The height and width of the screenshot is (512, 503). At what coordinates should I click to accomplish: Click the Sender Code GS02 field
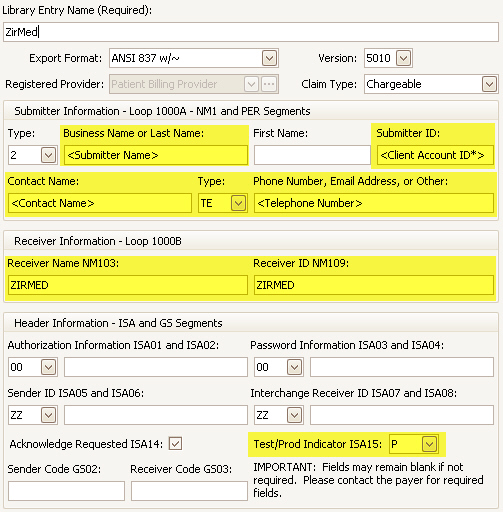point(67,491)
